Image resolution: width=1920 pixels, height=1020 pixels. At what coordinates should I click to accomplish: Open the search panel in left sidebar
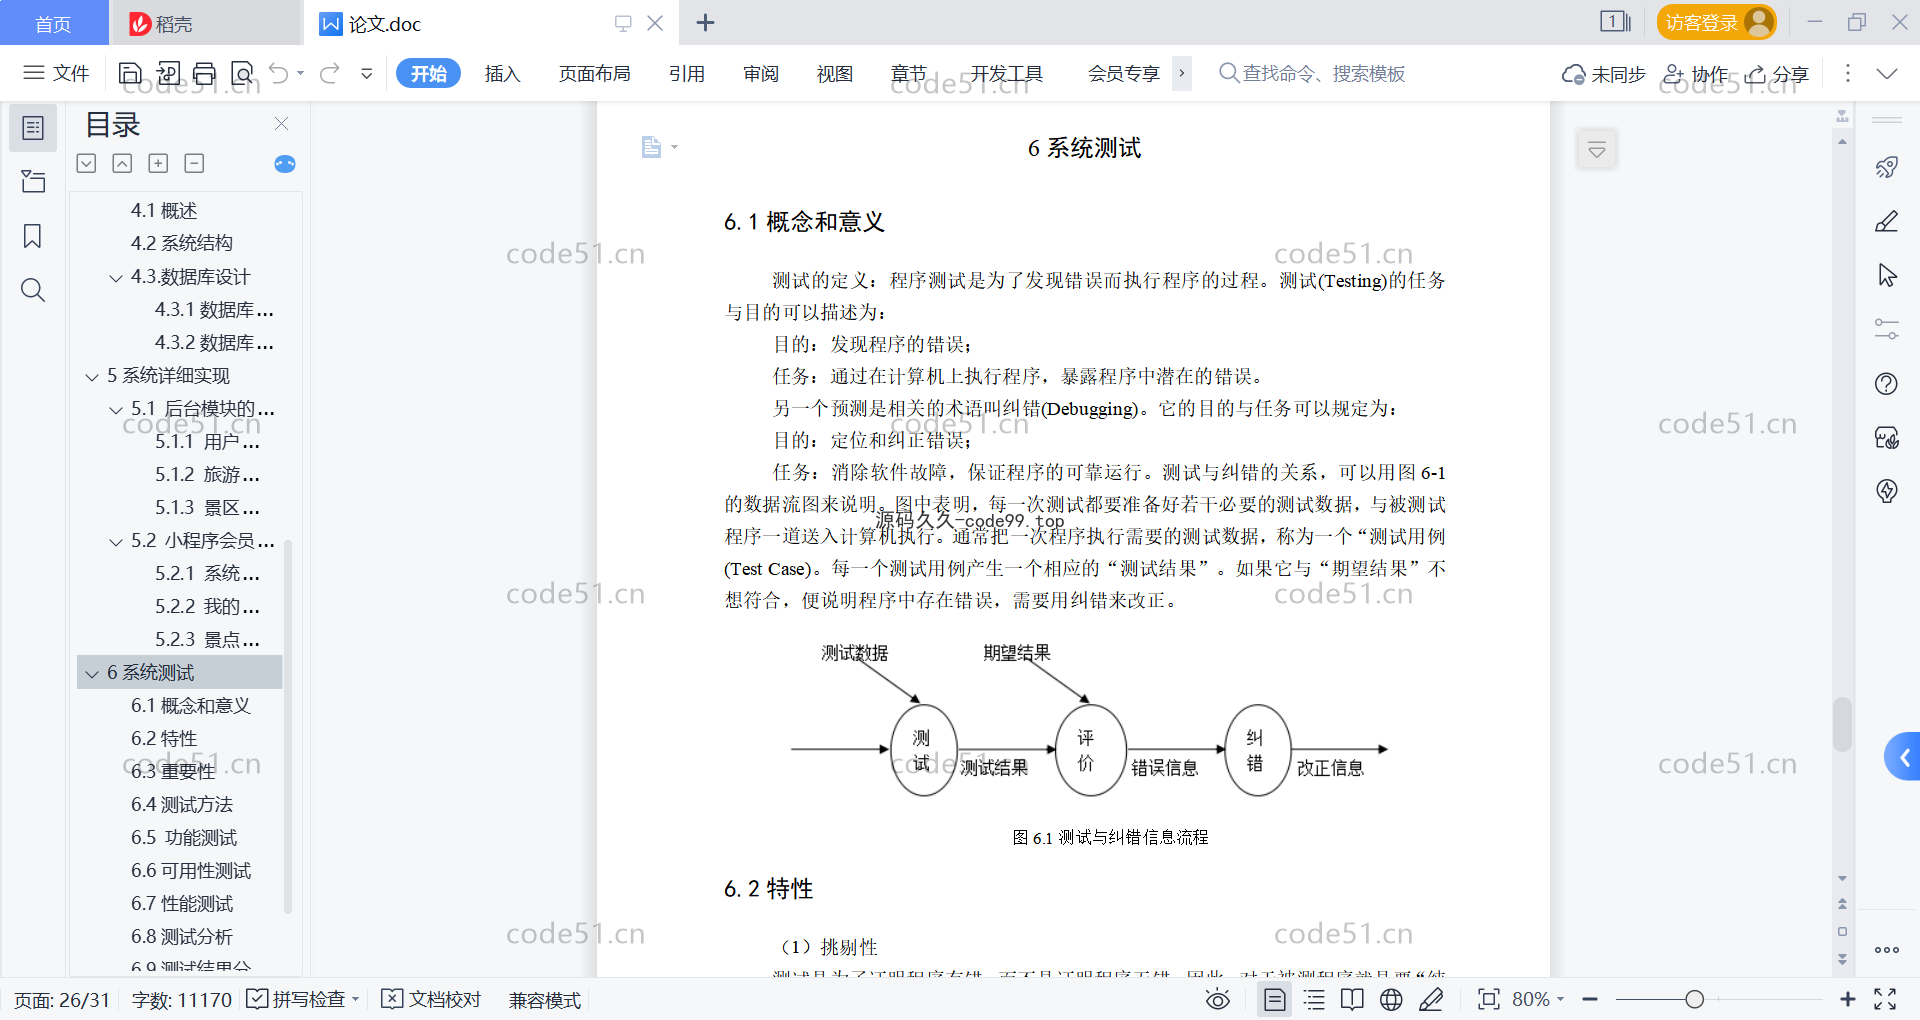click(33, 290)
